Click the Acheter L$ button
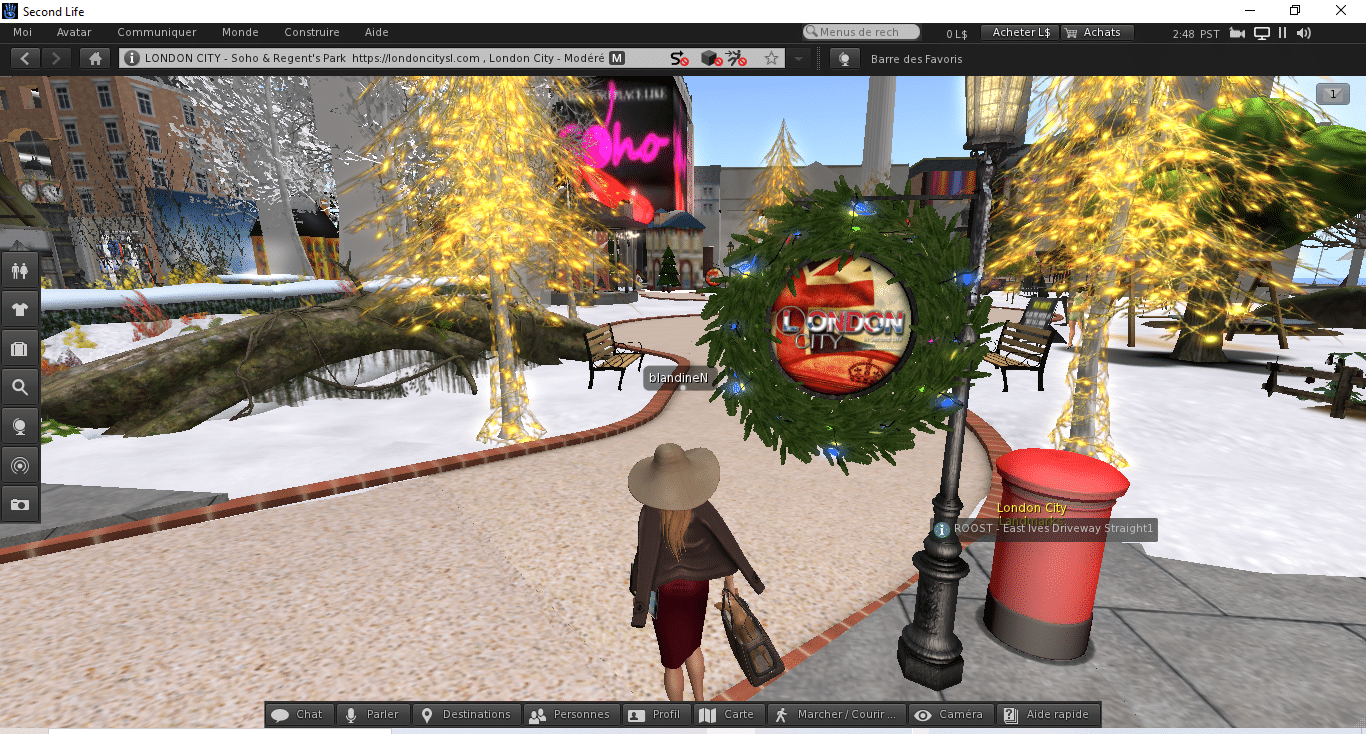 (x=1019, y=32)
